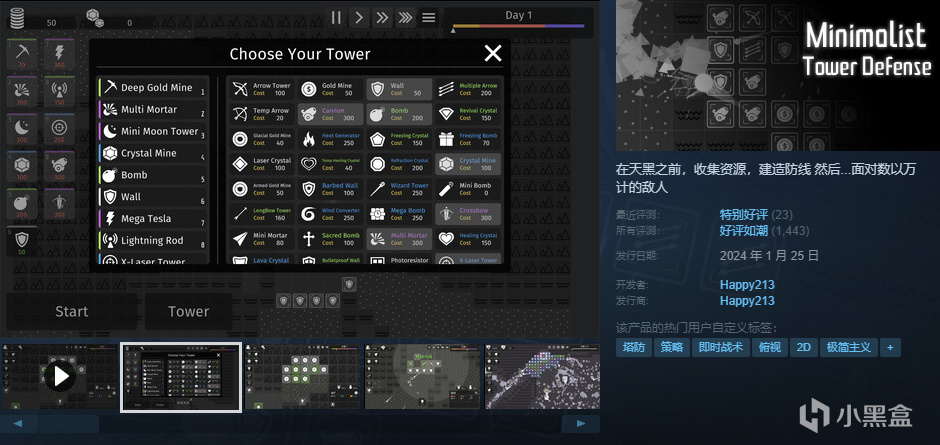Click the 2D tag
Screen dimensions: 940x445
point(804,347)
